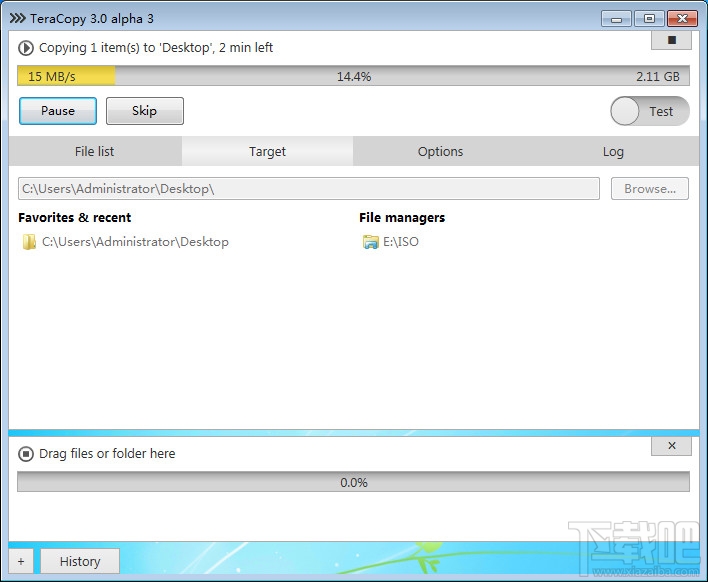Viewport: 708px width, 582px height.
Task: Click the 'Favorites & recent' heading
Action: [x=75, y=218]
